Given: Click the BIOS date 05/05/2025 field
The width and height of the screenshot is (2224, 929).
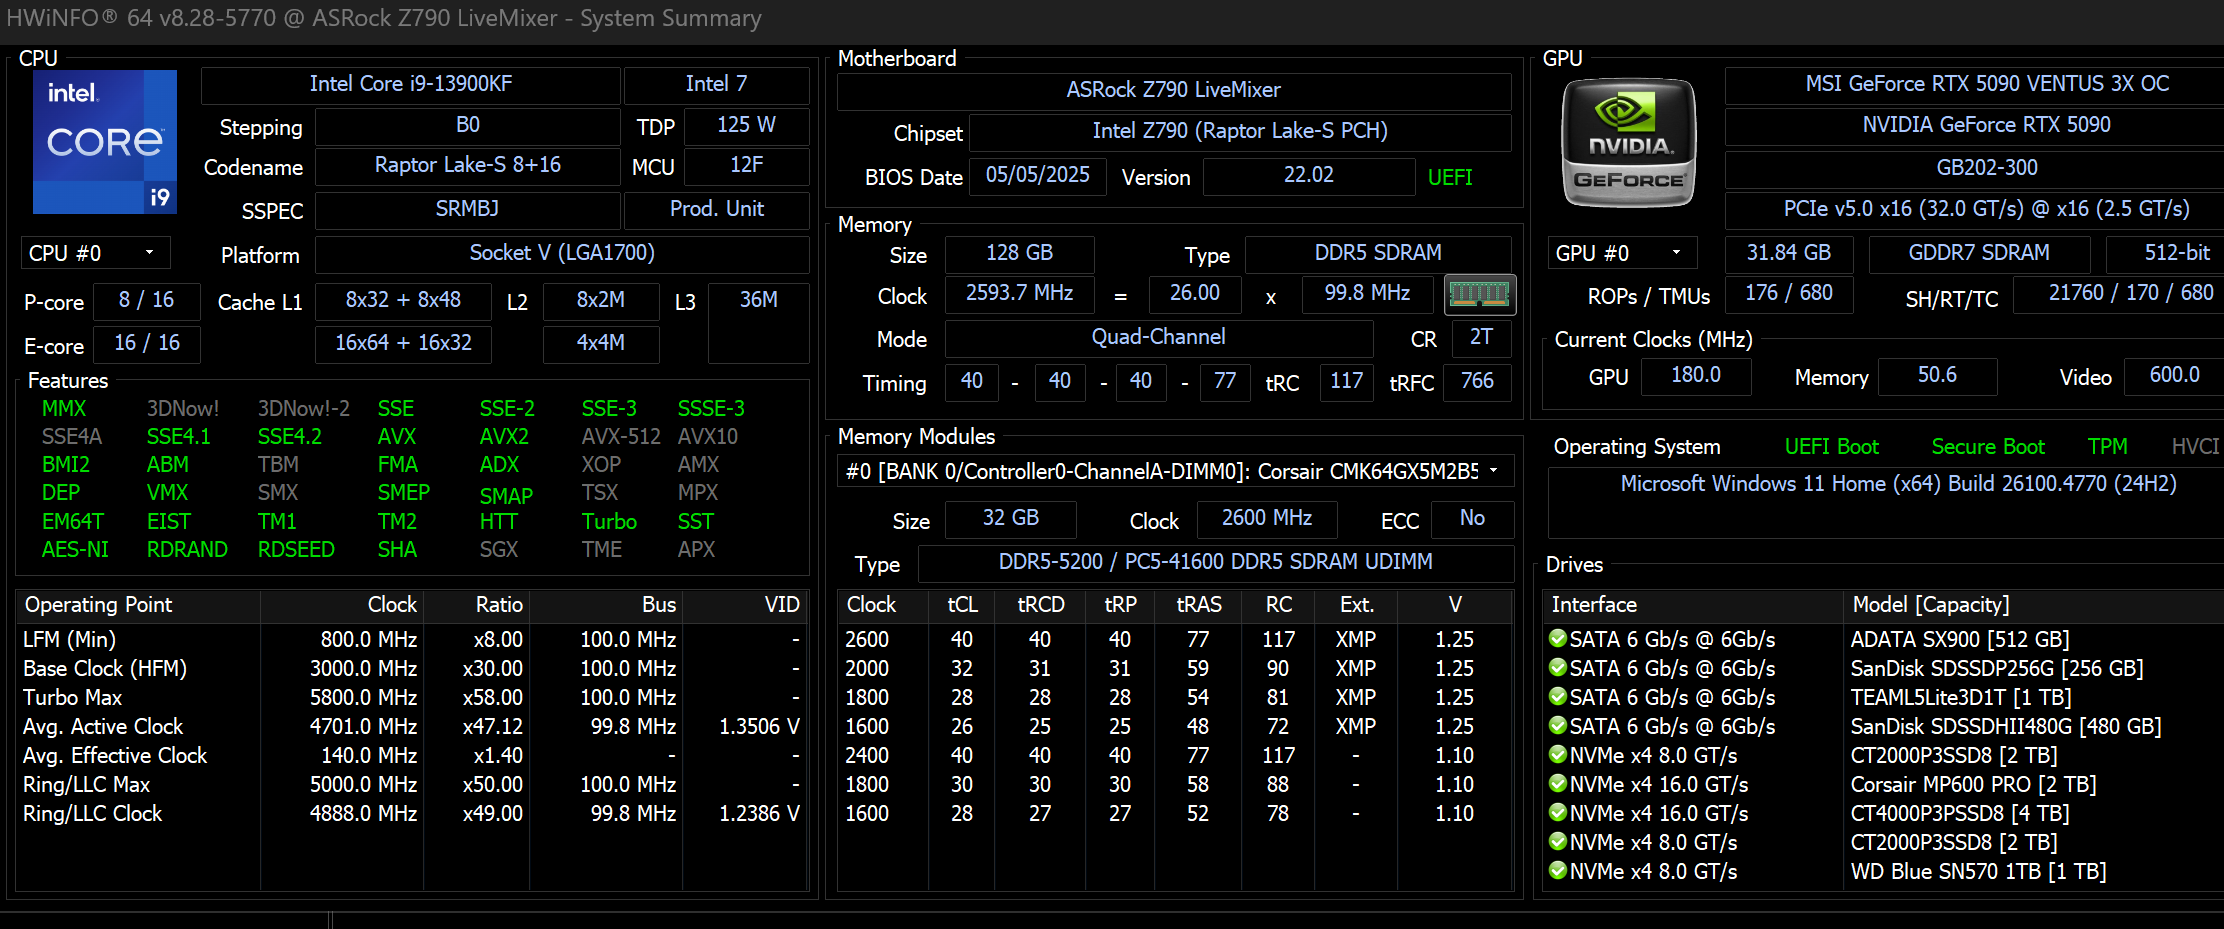Looking at the screenshot, I should (x=1038, y=176).
